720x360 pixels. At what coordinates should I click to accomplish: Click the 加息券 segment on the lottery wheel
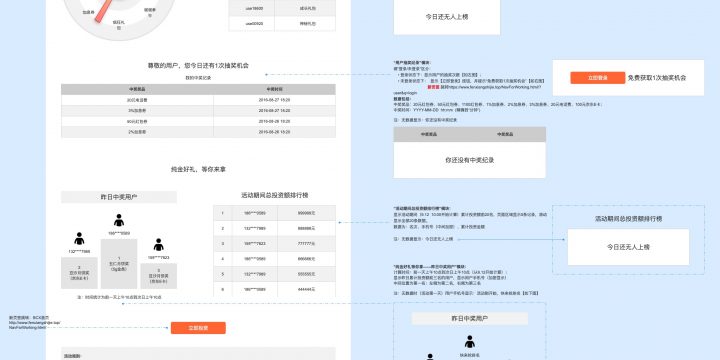89,12
